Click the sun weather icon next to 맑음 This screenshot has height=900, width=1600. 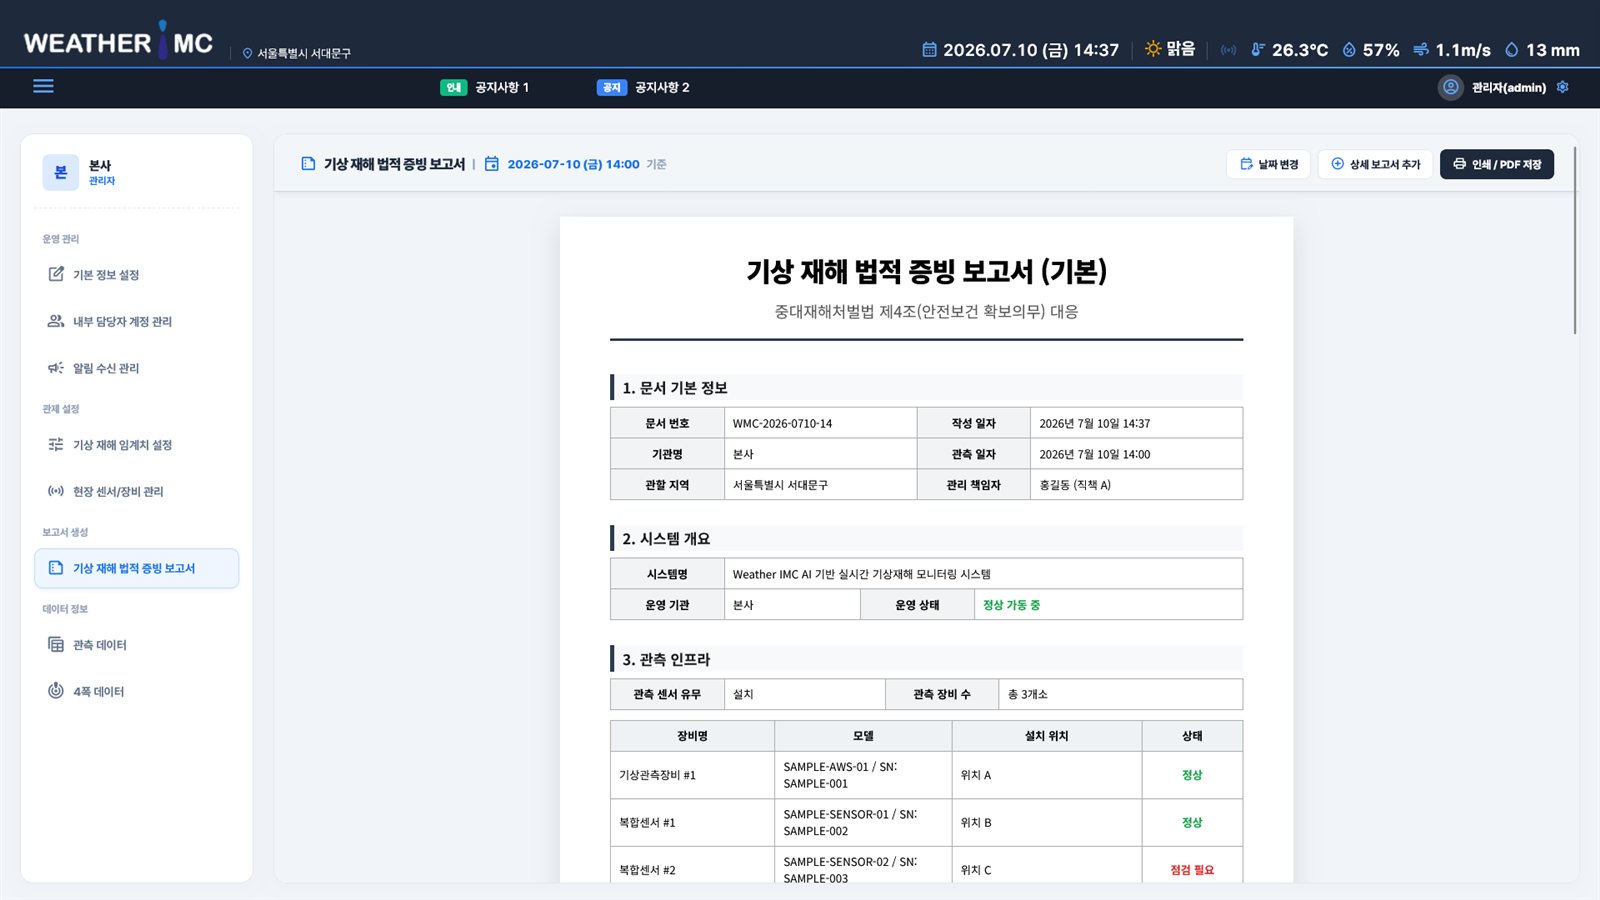(1153, 49)
